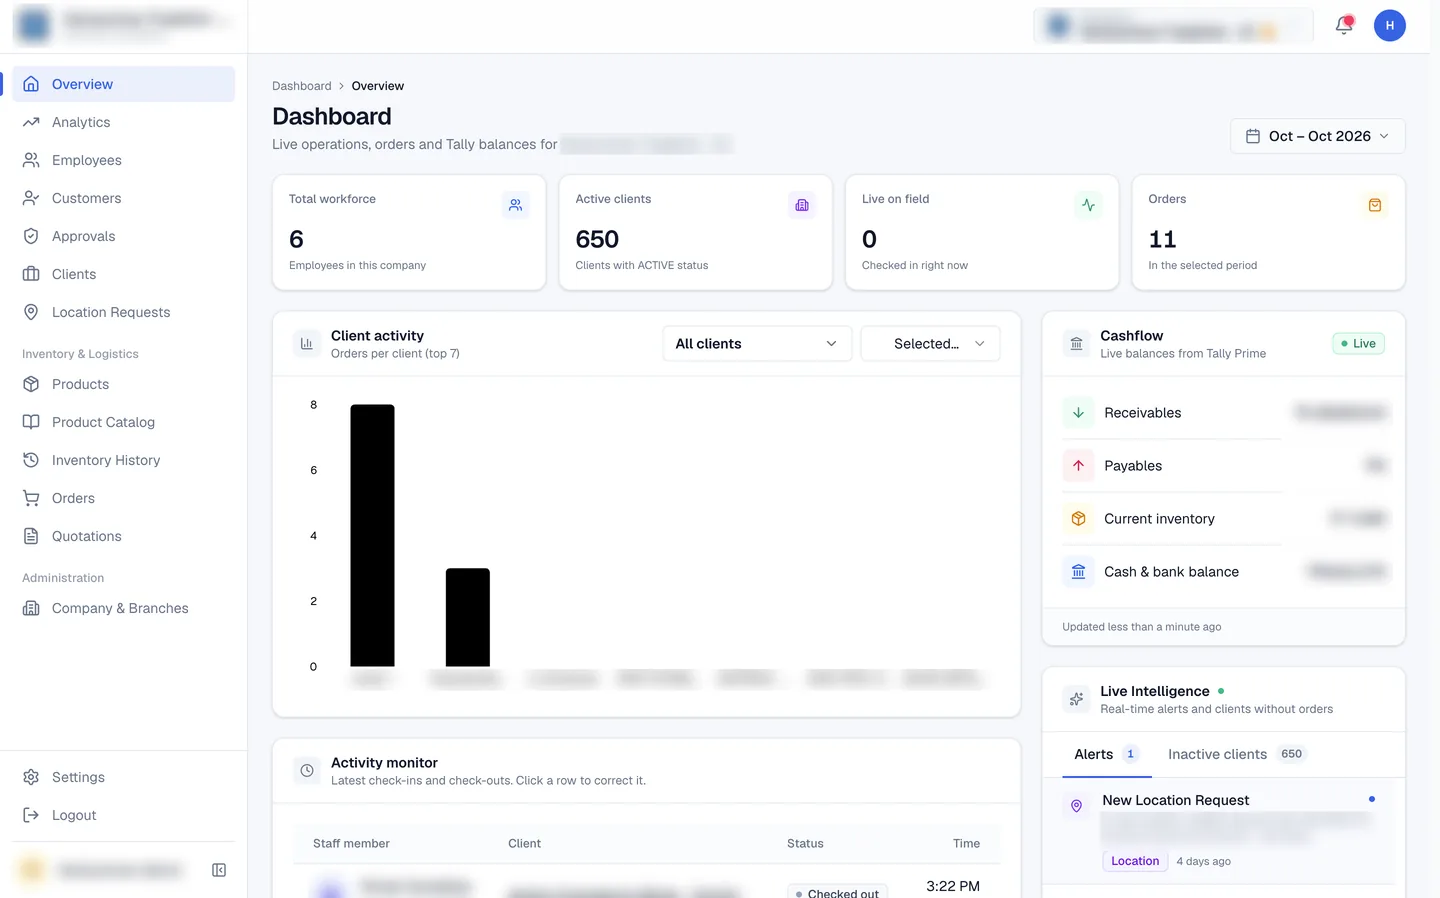Image resolution: width=1440 pixels, height=898 pixels.
Task: Go to Analytics in the sidebar
Action: click(x=124, y=122)
